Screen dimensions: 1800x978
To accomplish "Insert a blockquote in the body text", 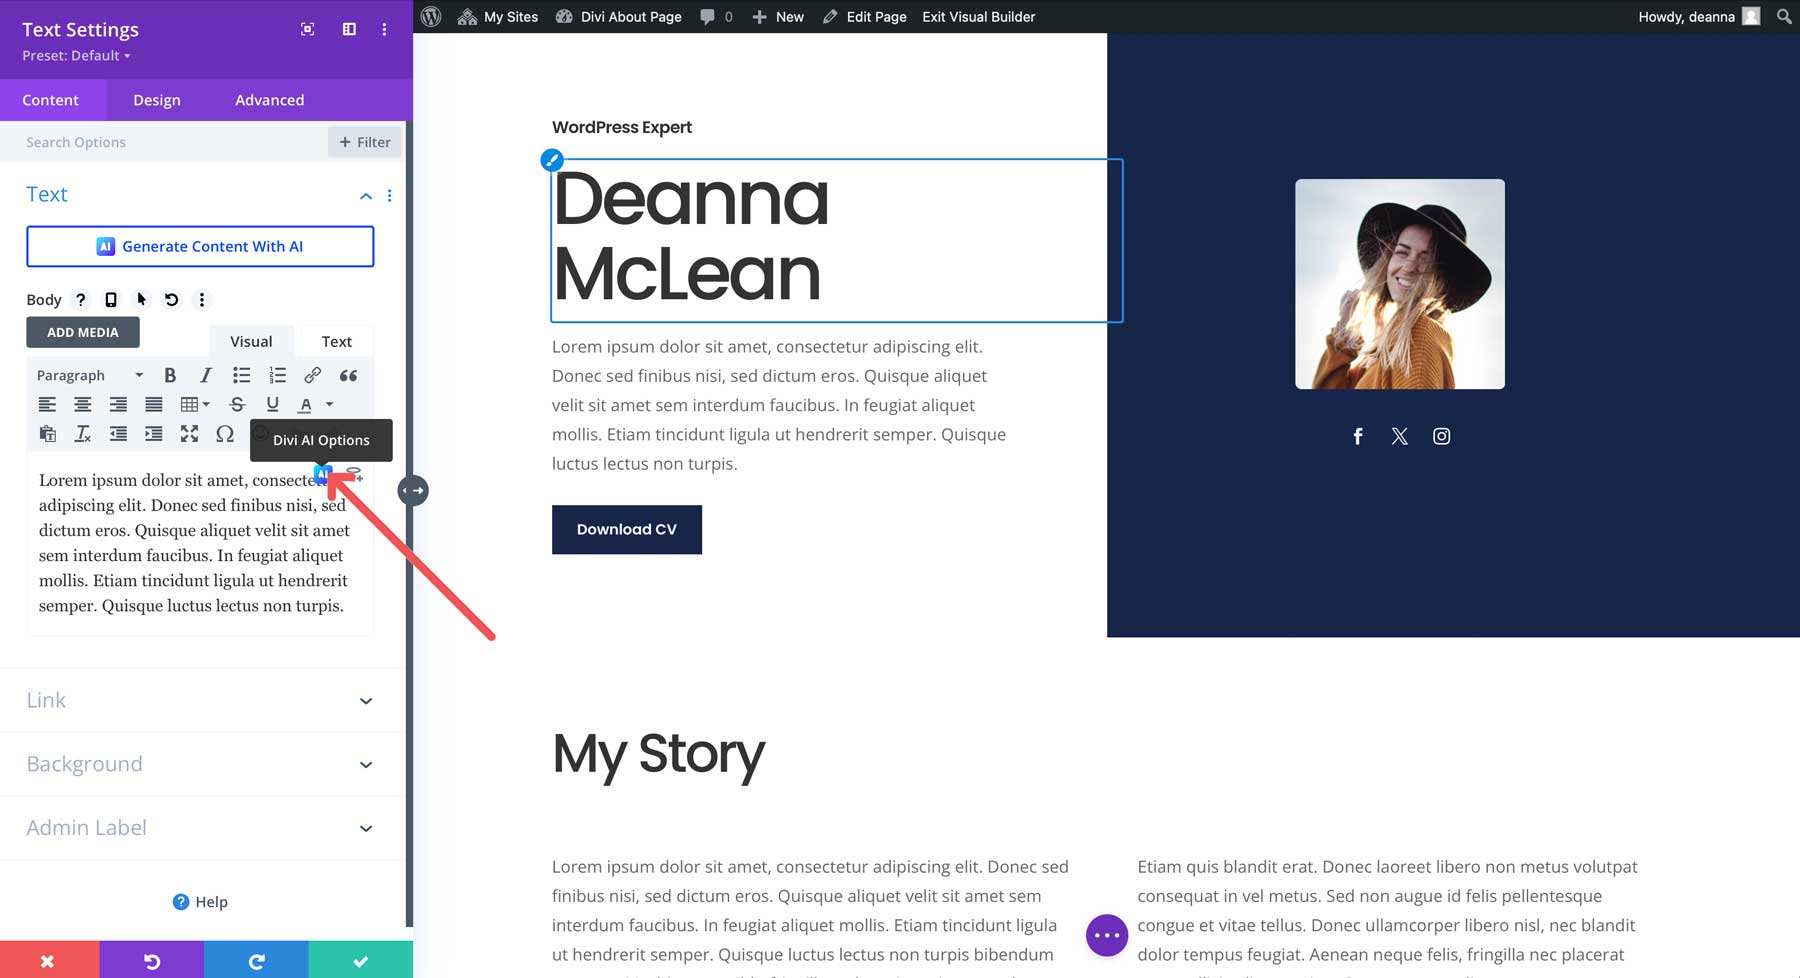I will [348, 375].
